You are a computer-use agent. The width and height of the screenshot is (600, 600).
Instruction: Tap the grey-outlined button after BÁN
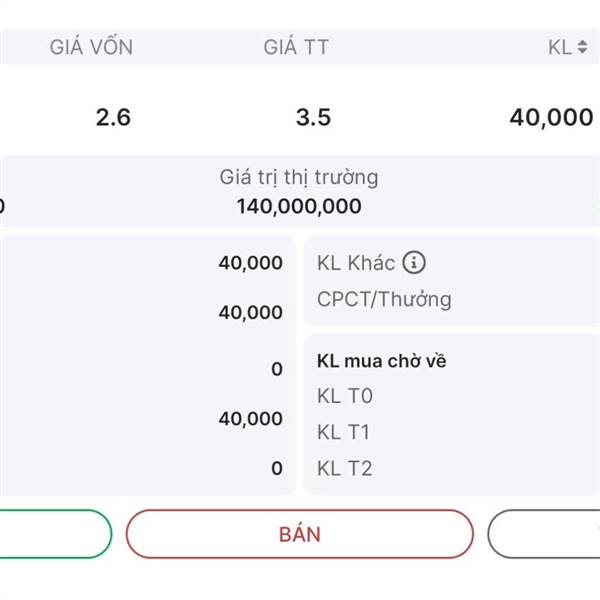544,534
